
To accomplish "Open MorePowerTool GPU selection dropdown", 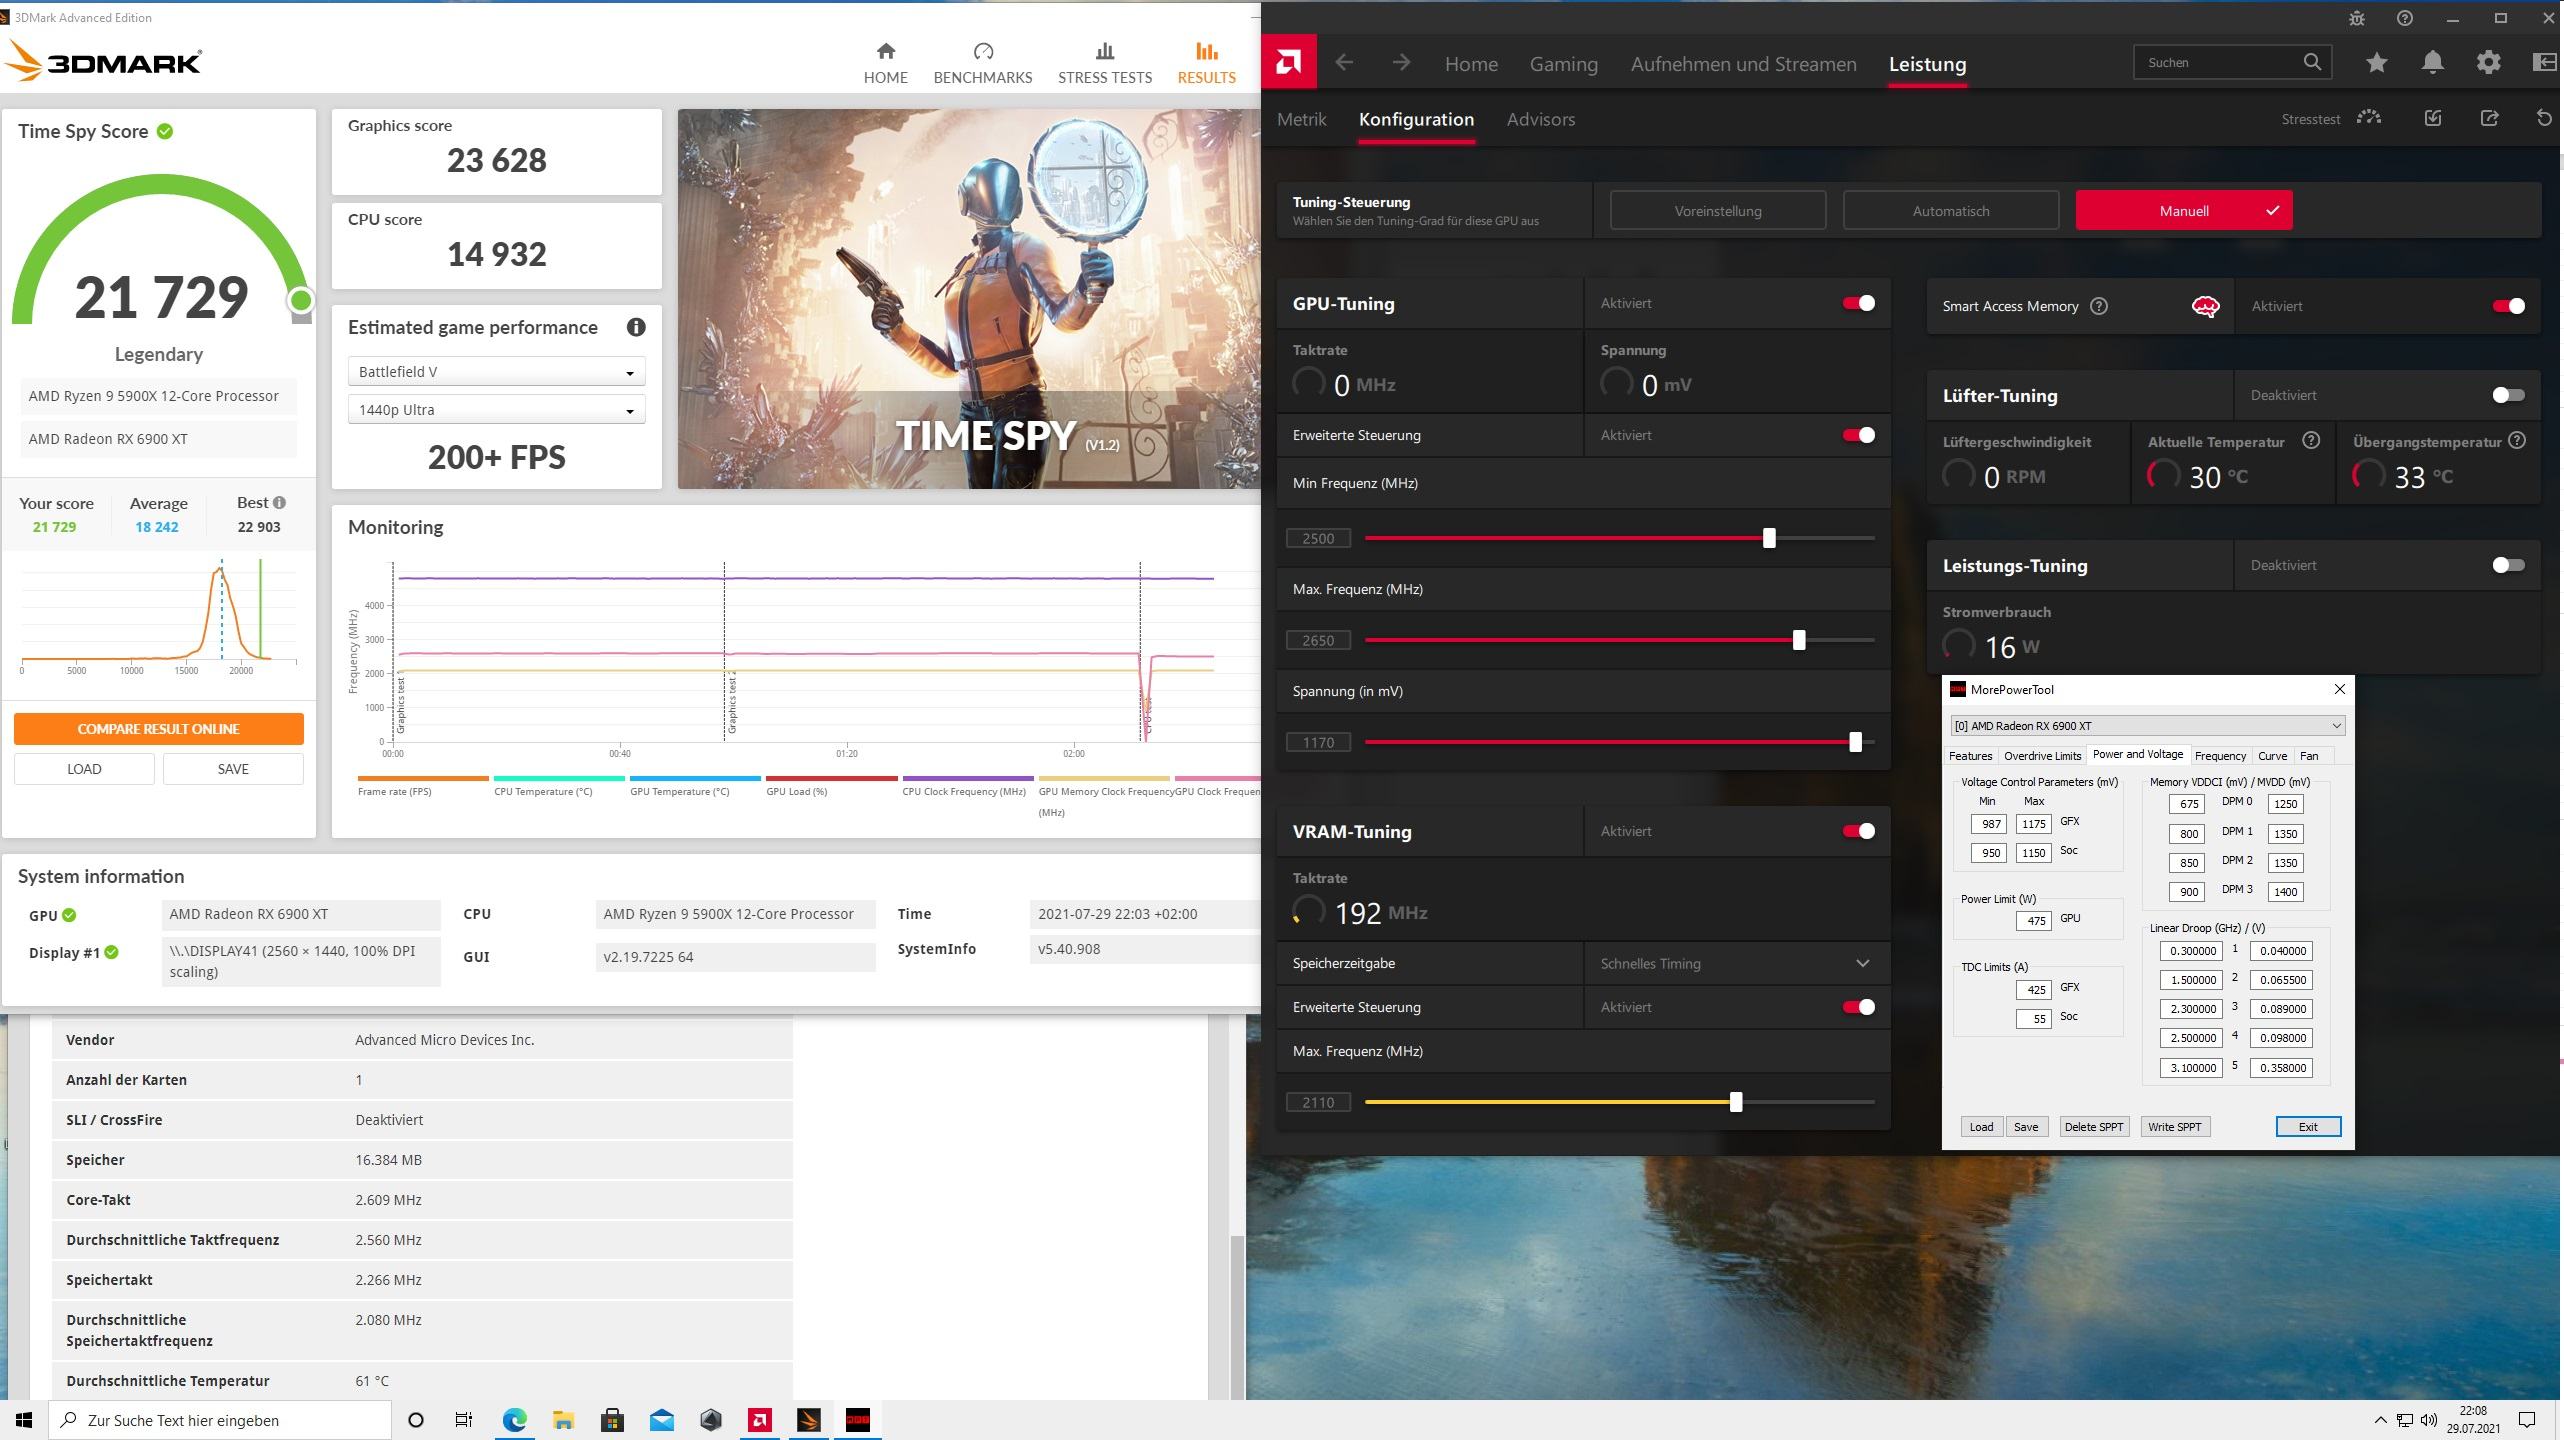I will [x=2147, y=726].
